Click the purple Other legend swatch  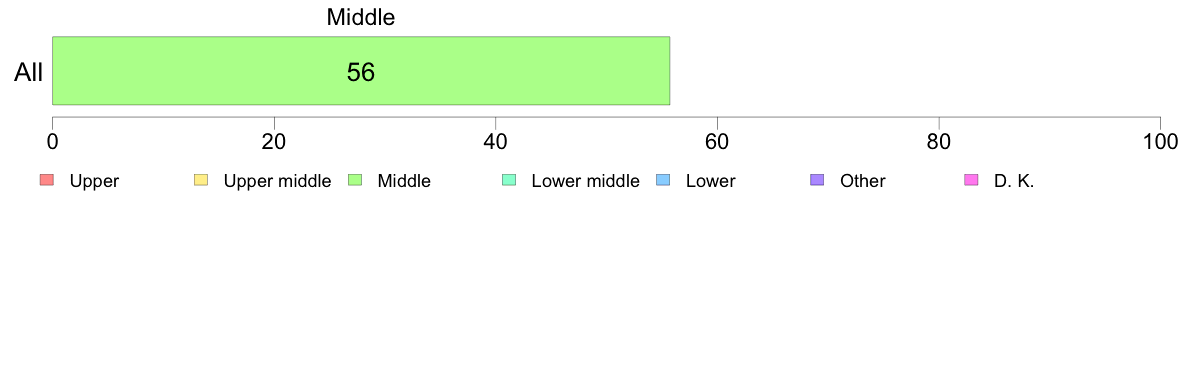tap(817, 180)
